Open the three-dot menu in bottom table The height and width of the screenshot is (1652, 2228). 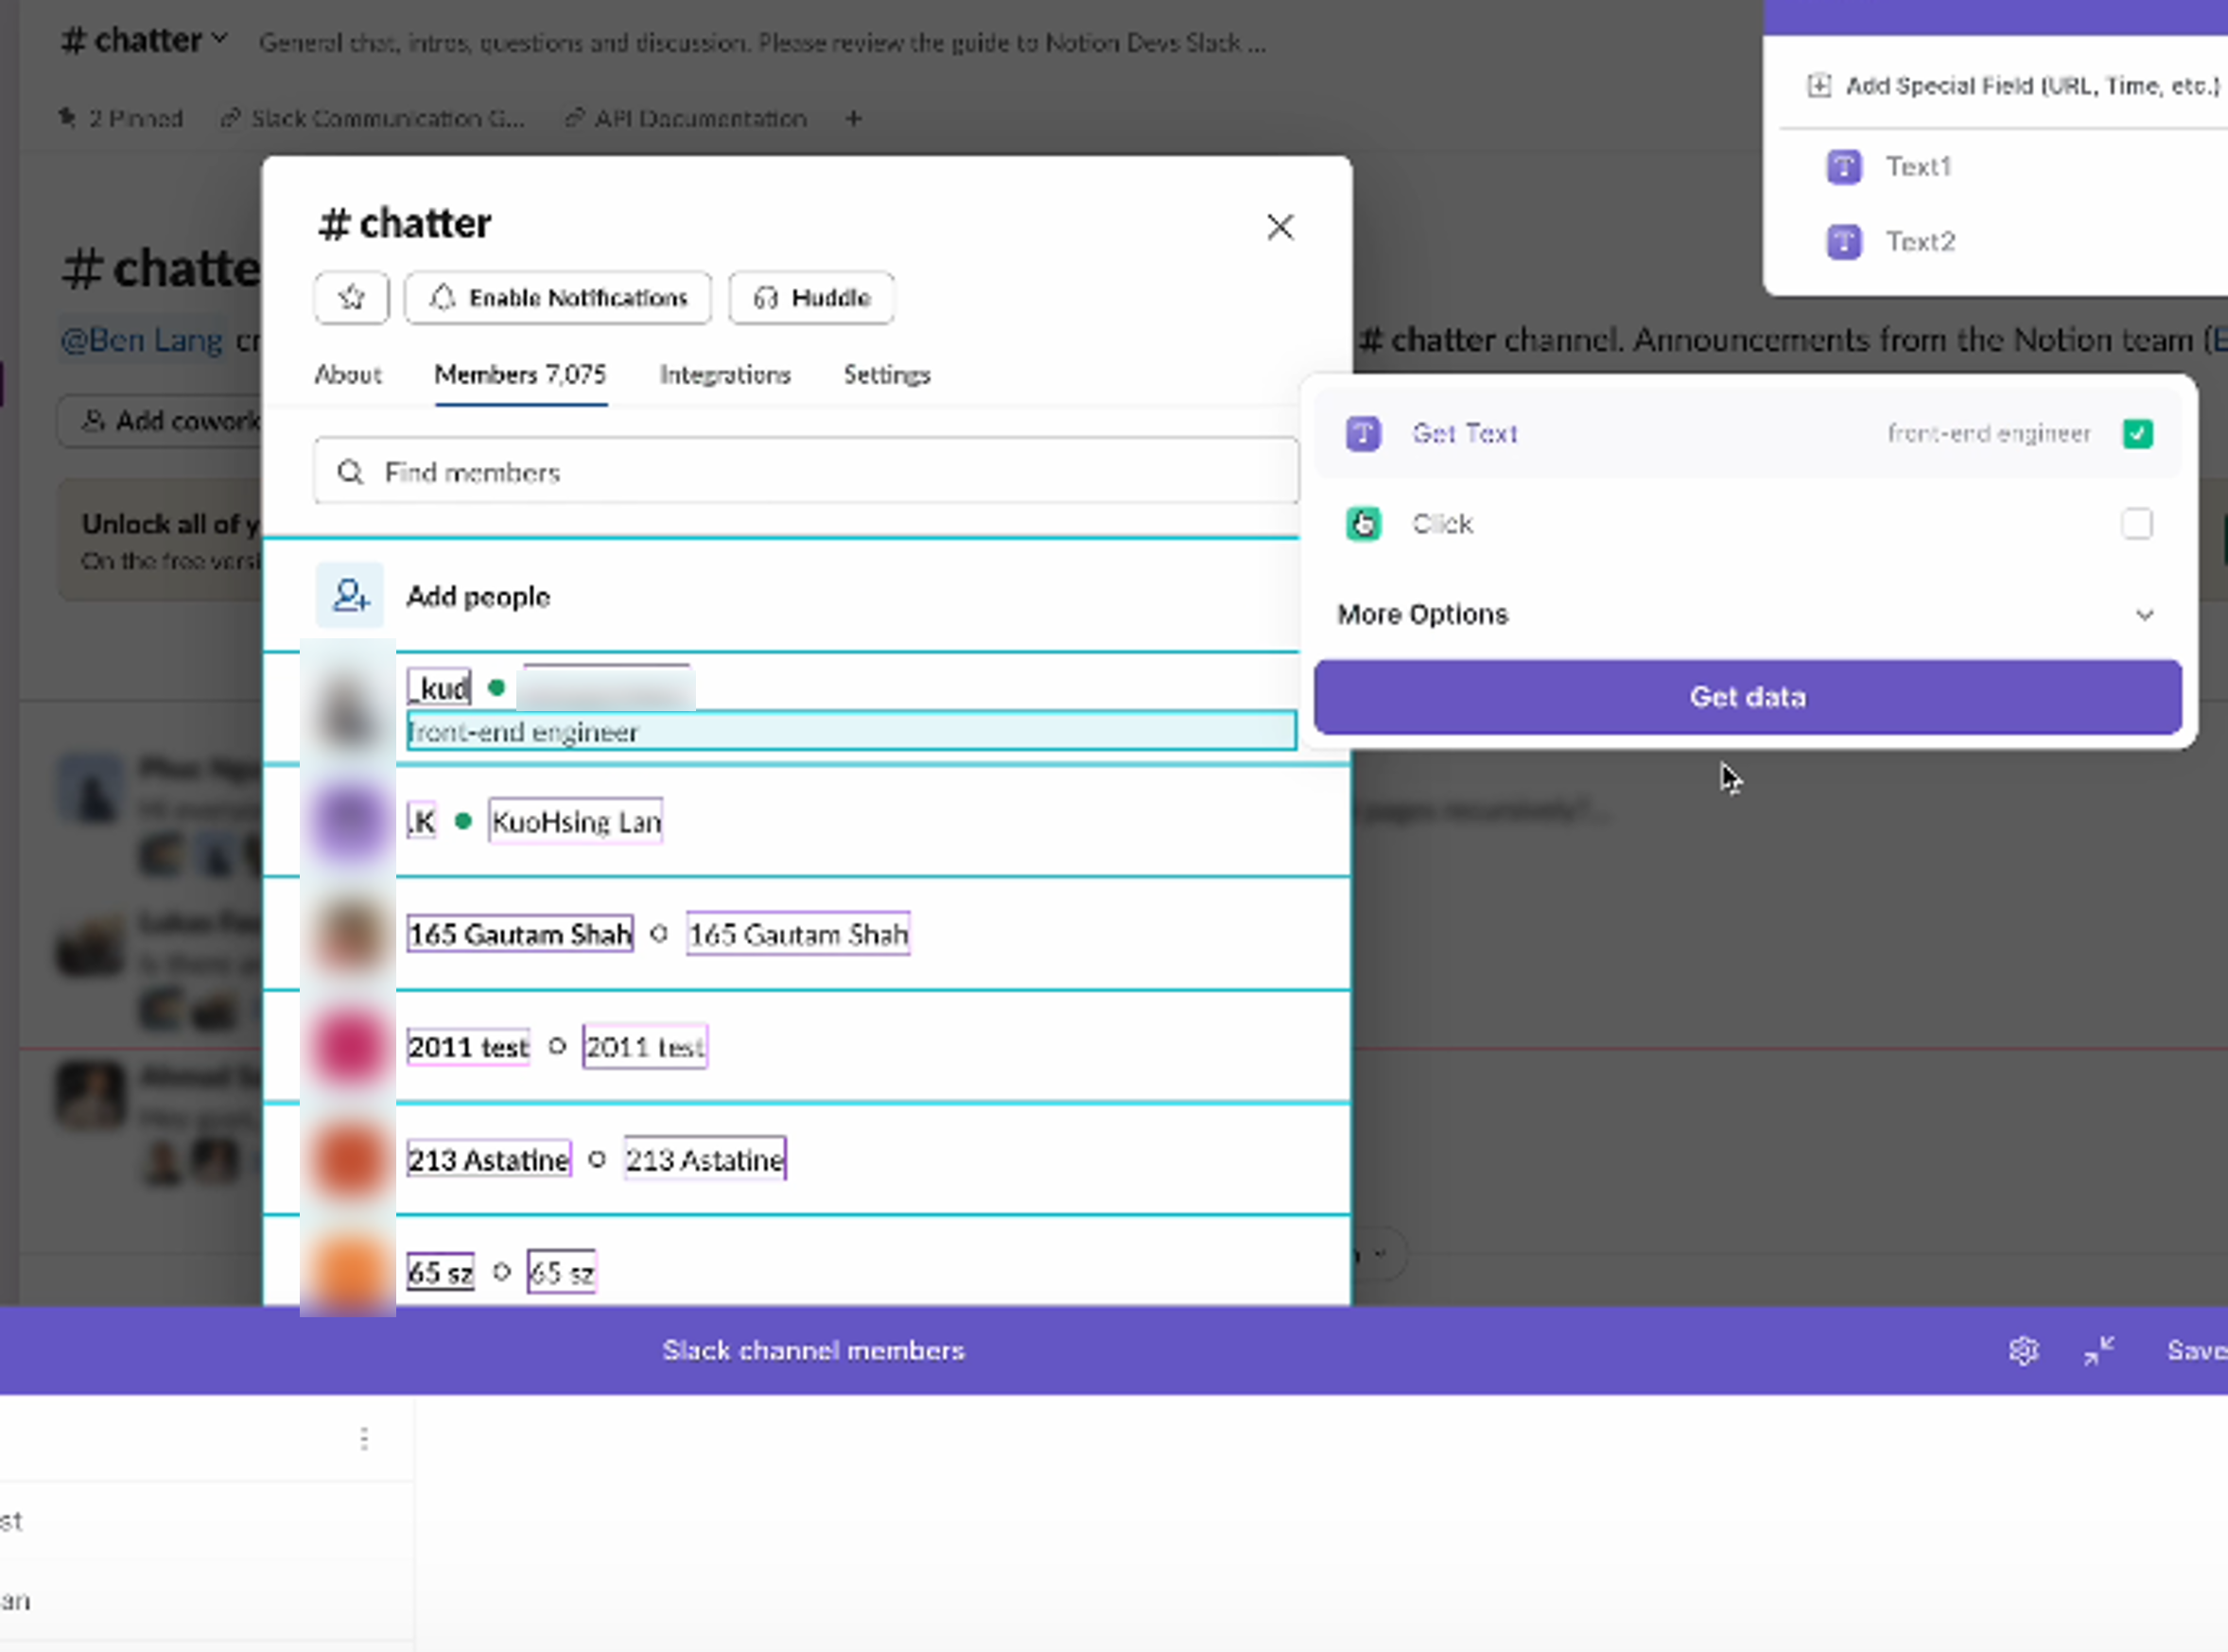(x=364, y=1438)
